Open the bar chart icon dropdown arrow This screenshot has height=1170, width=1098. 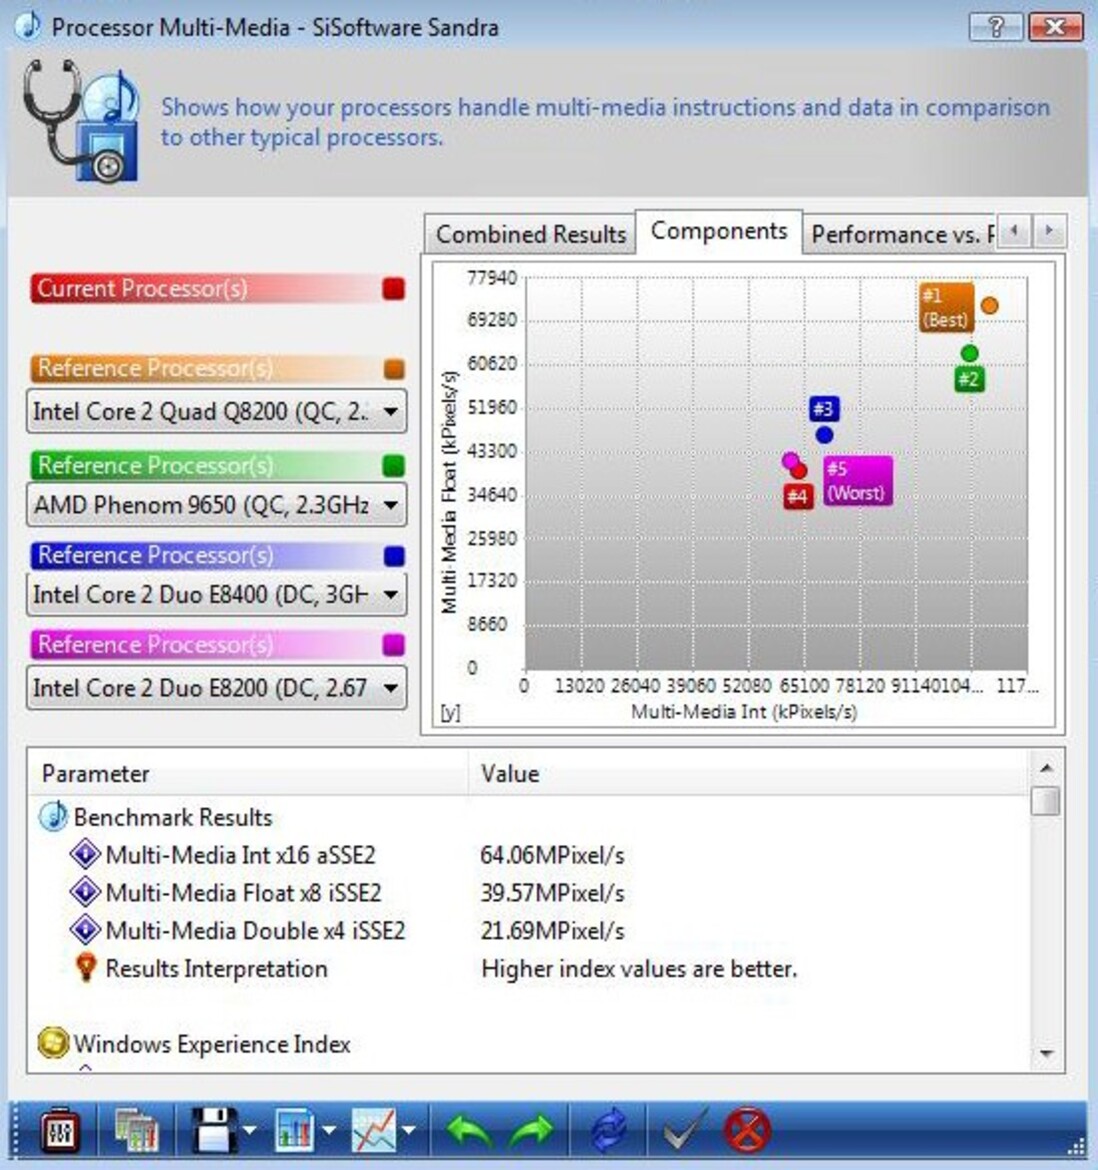tap(329, 1130)
